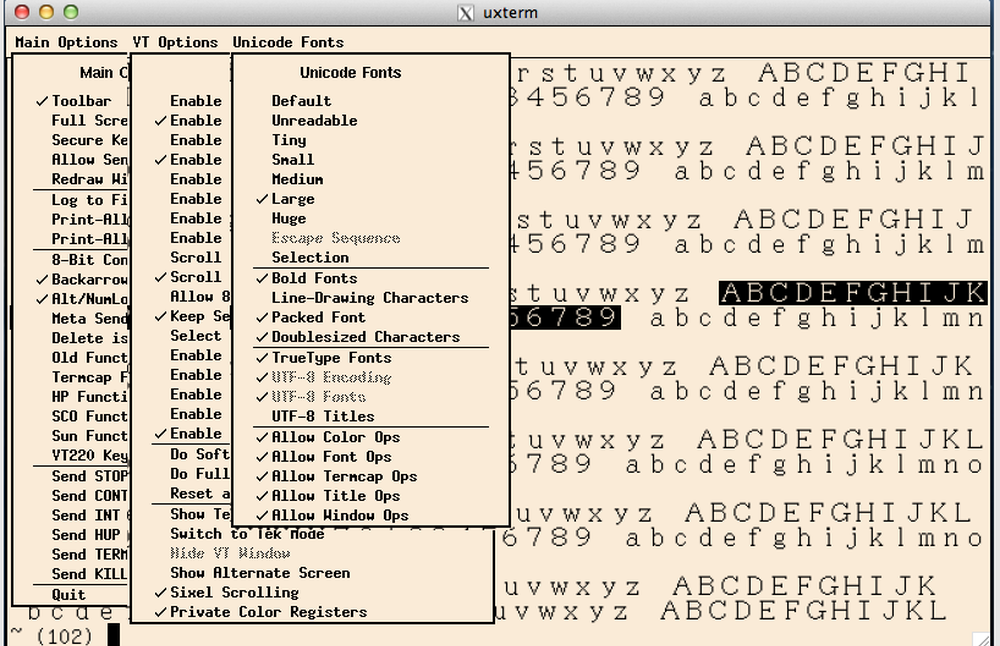Click Send STOP in Main Options

click(89, 476)
